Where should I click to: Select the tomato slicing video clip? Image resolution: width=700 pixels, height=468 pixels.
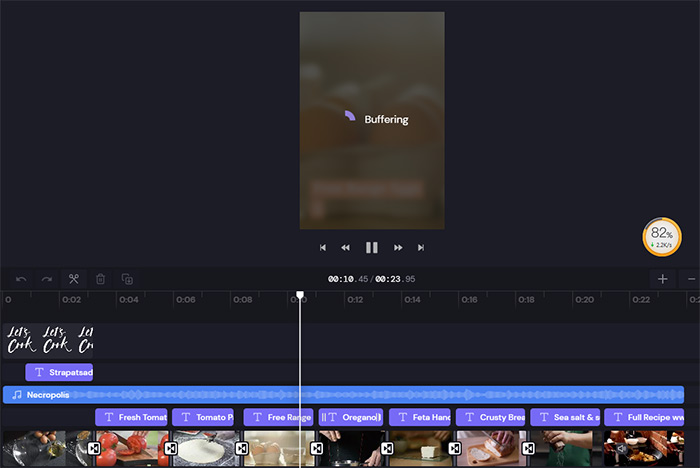[x=132, y=448]
